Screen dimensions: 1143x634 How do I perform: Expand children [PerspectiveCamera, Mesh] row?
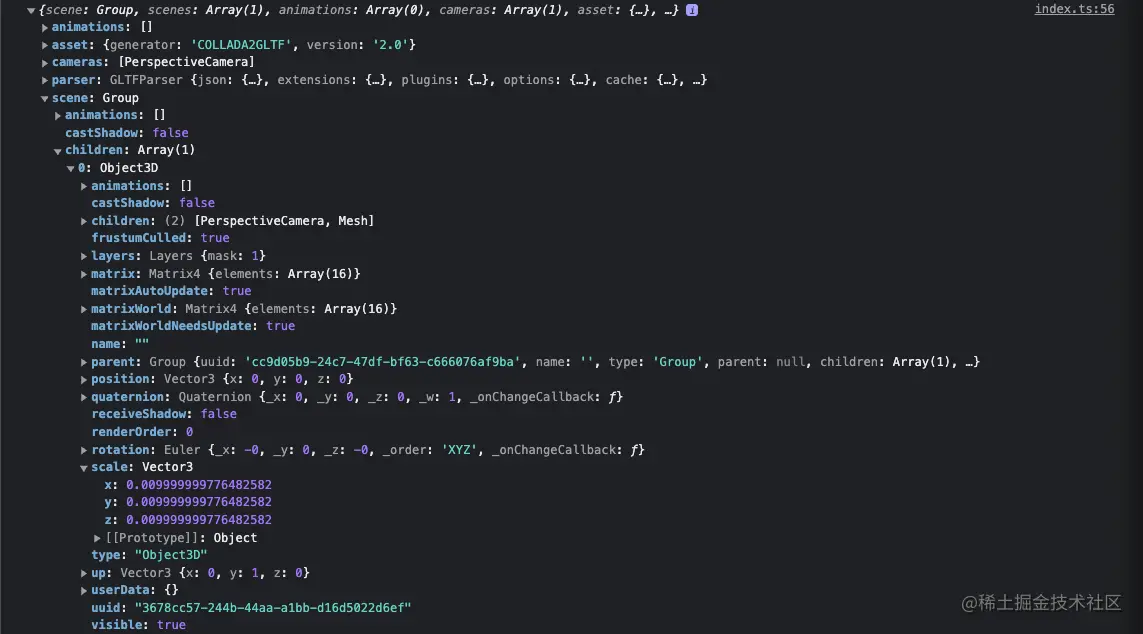point(84,221)
